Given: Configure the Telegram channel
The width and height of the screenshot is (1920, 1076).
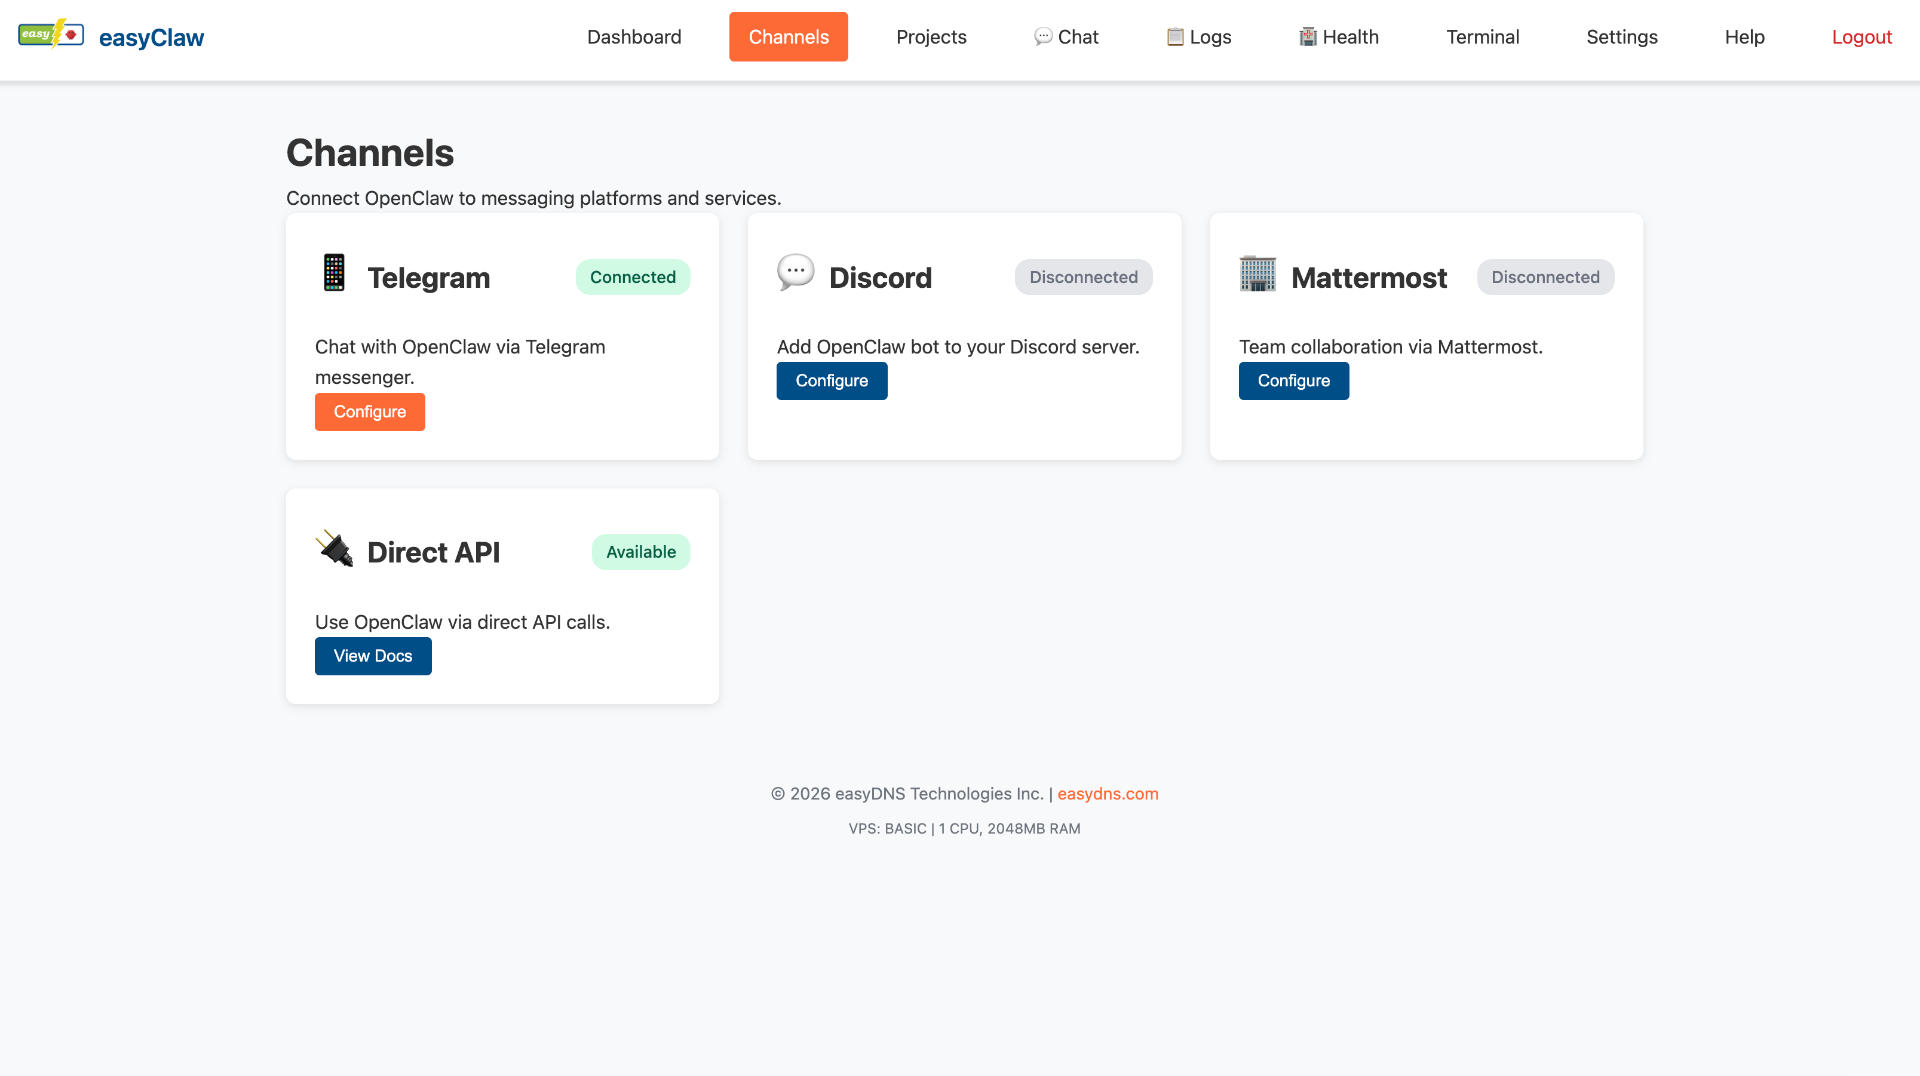Looking at the screenshot, I should click(369, 412).
